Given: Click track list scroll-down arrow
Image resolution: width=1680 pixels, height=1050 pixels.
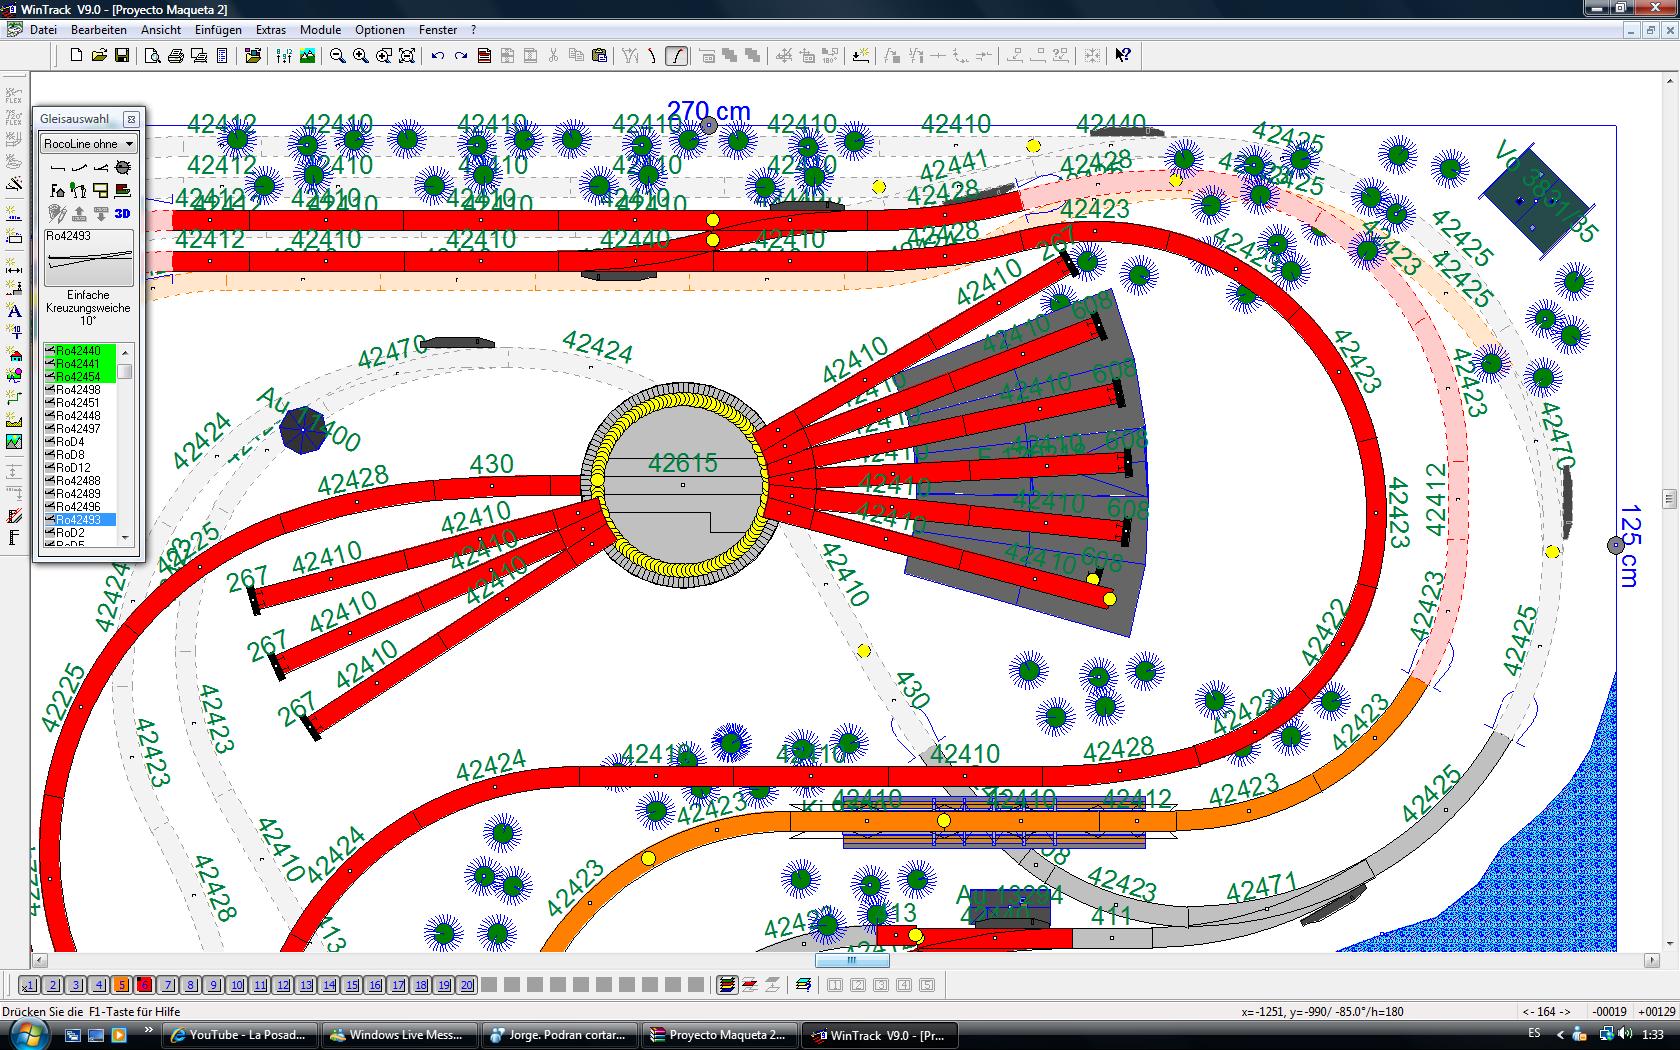Looking at the screenshot, I should pos(125,538).
